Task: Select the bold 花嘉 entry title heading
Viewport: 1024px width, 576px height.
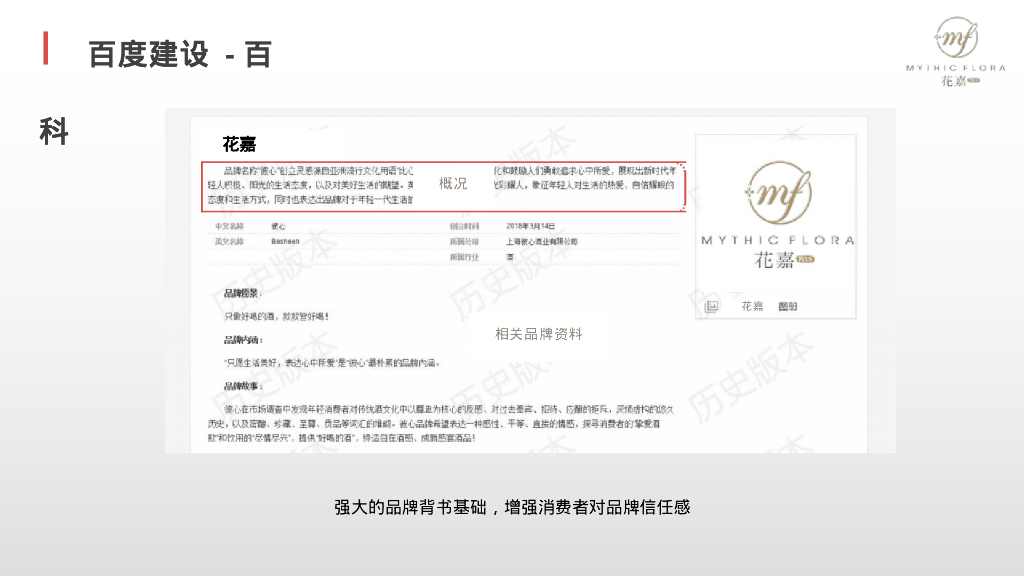Action: pos(239,144)
